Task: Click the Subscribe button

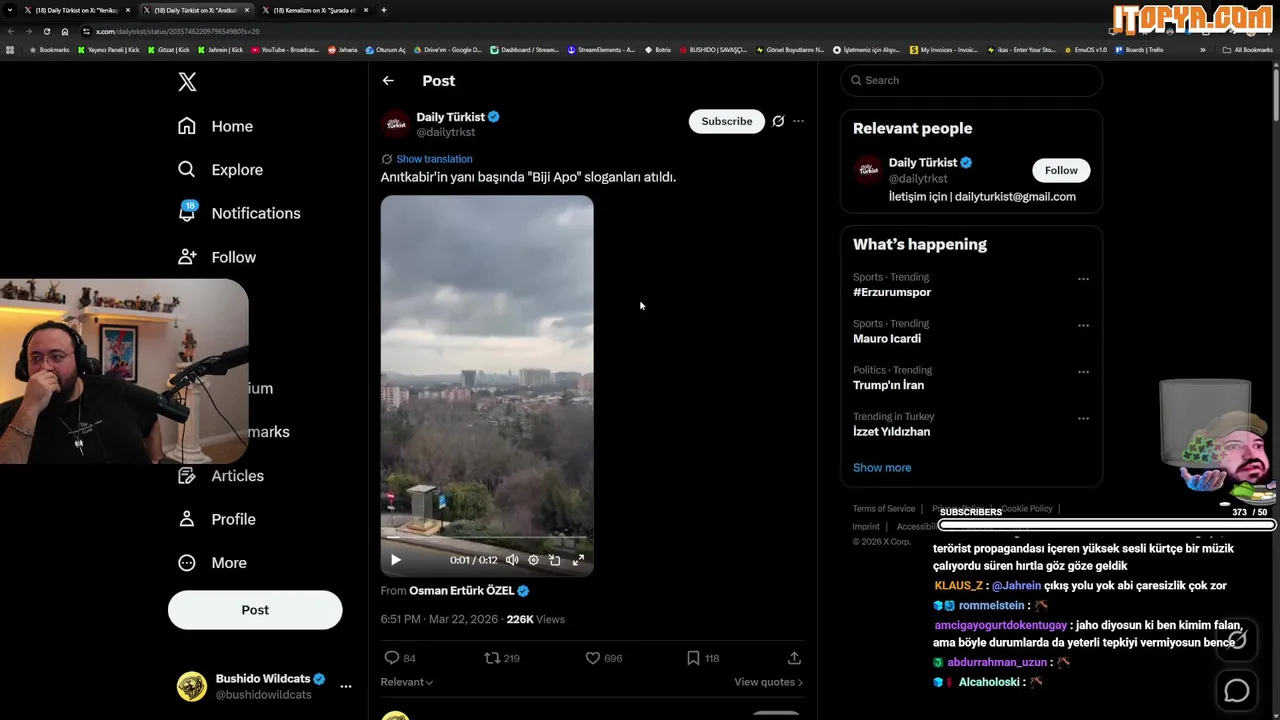Action: coord(726,121)
